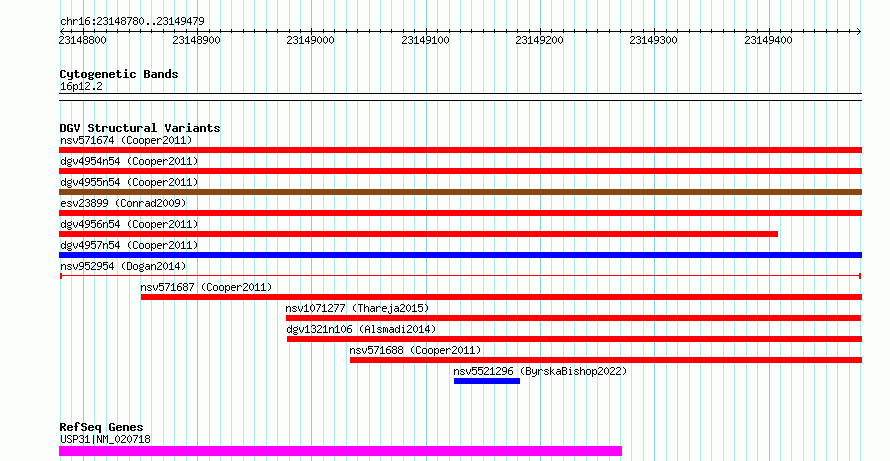Viewport: 890px width, 461px height.
Task: Click the dgv4956n54 red bar
Action: (418, 234)
